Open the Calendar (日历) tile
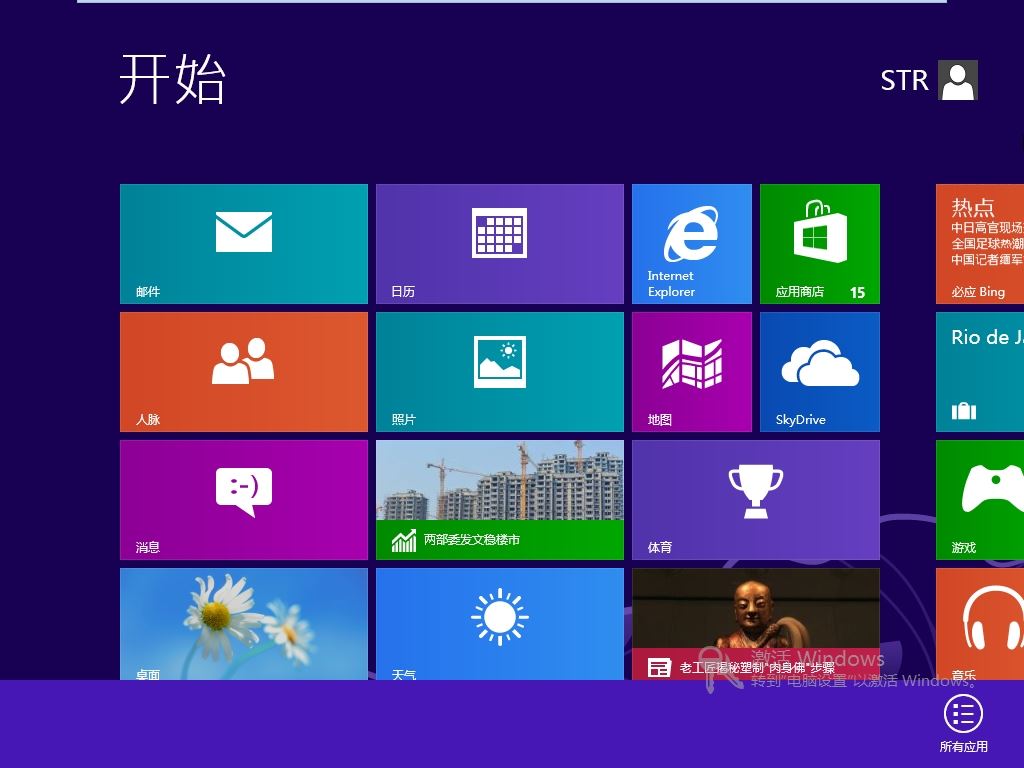 pyautogui.click(x=500, y=244)
